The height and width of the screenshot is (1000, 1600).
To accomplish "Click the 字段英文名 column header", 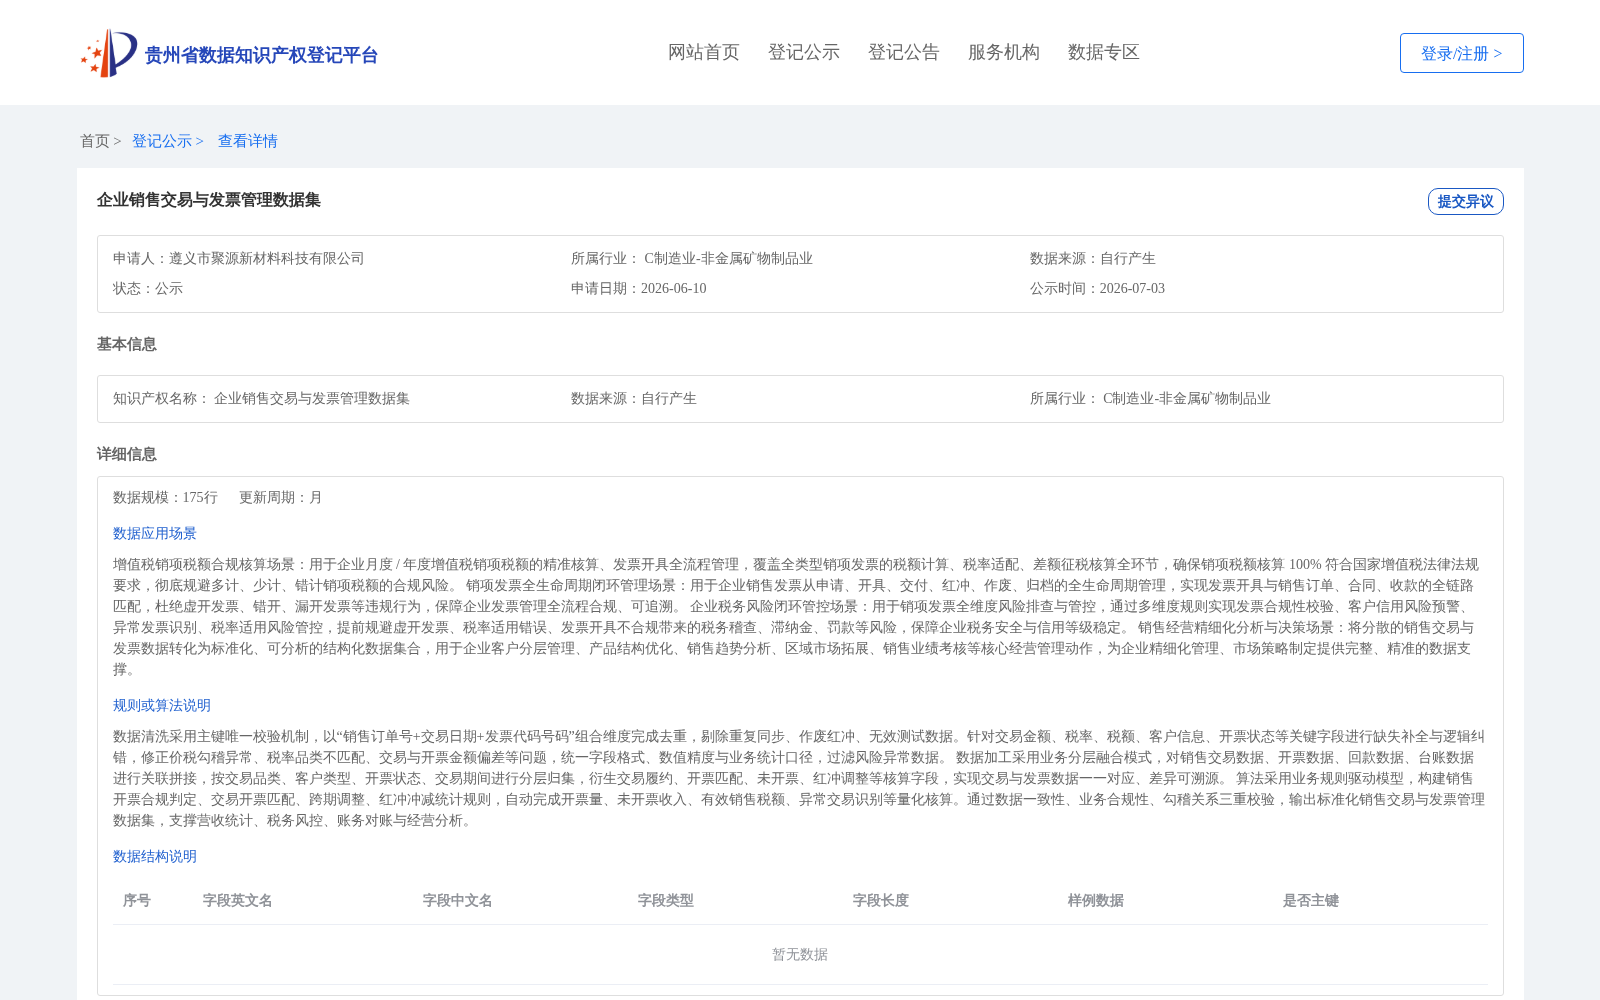I will coord(238,901).
